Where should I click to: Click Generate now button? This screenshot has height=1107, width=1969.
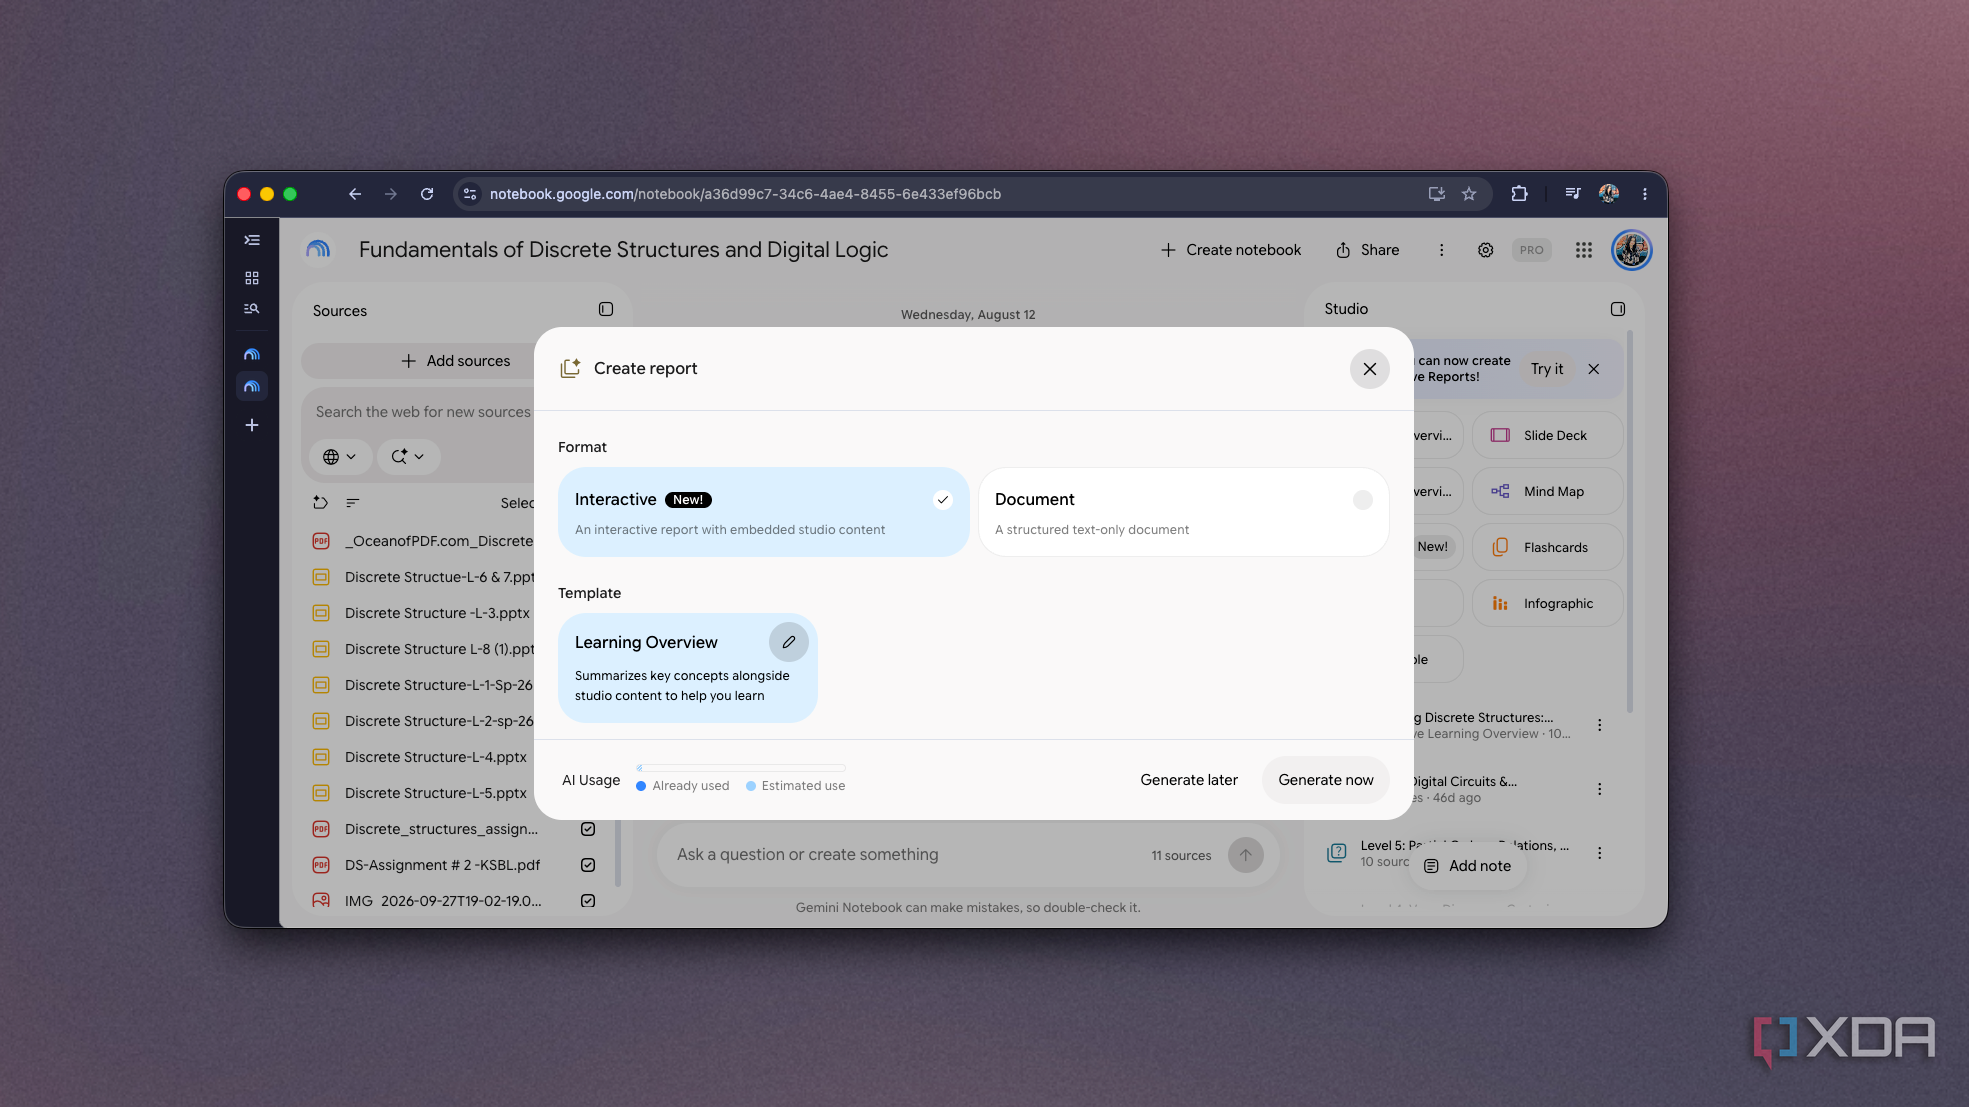coord(1325,780)
